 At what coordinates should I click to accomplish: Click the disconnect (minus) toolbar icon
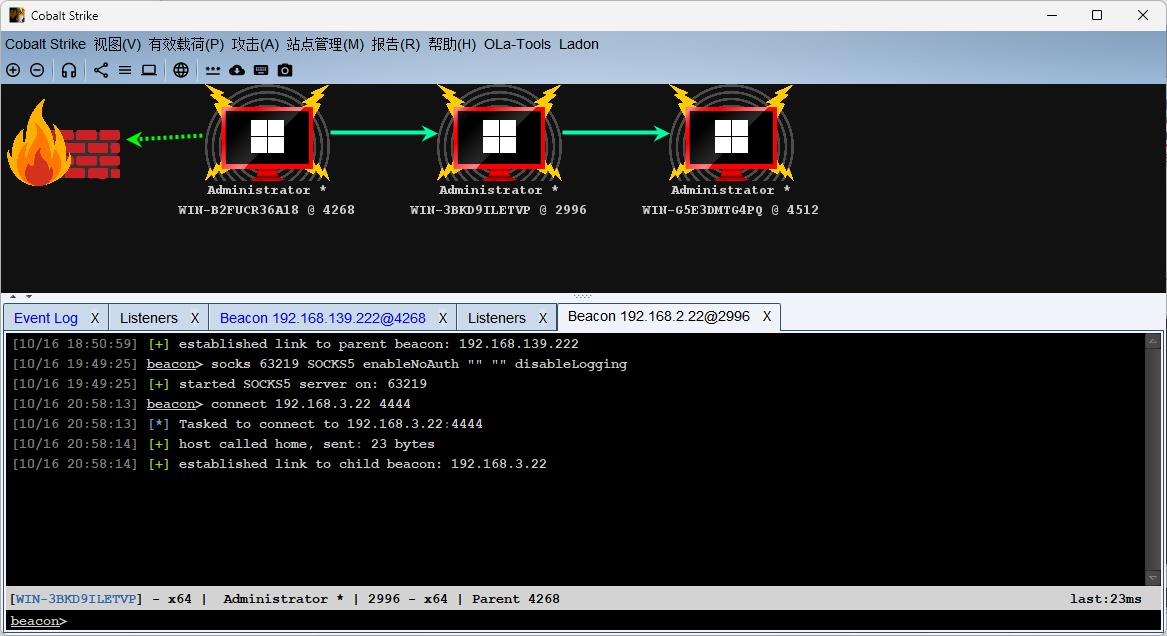point(37,70)
